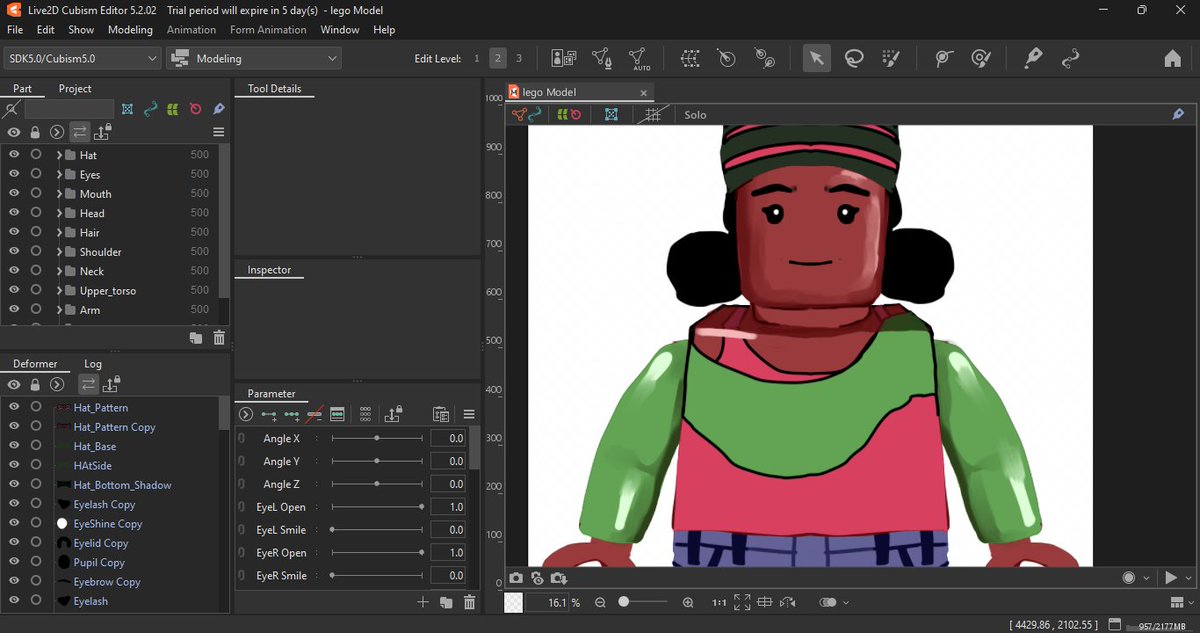Zoom out the canvas view

600,603
